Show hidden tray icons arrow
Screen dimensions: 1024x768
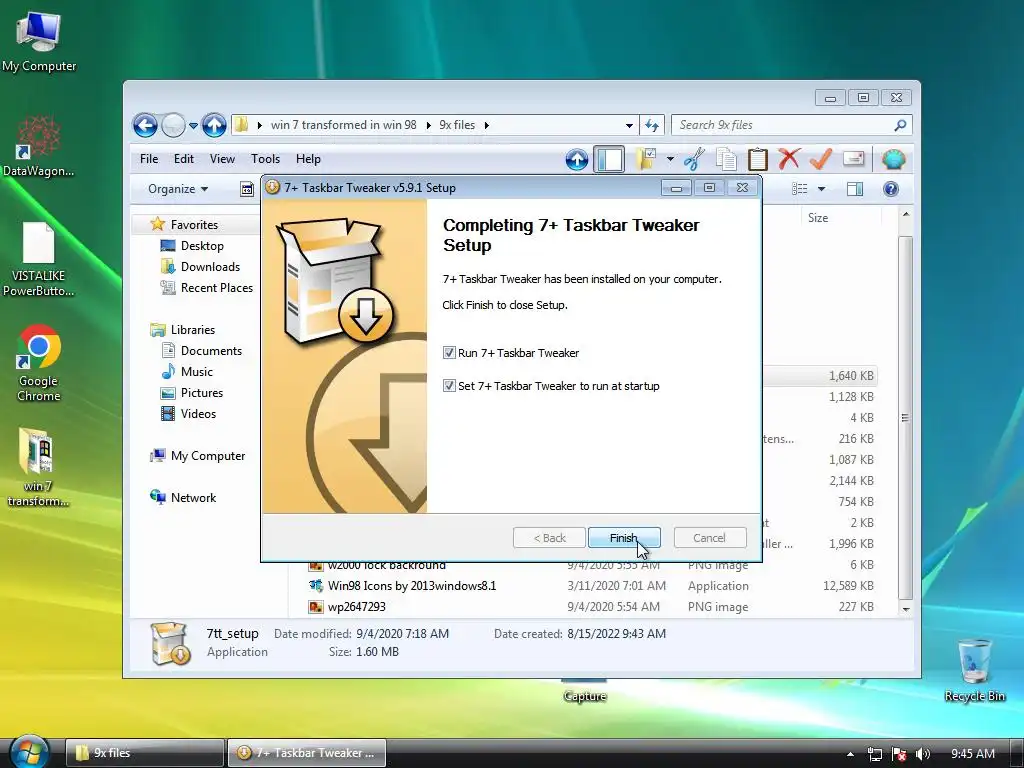click(850, 754)
